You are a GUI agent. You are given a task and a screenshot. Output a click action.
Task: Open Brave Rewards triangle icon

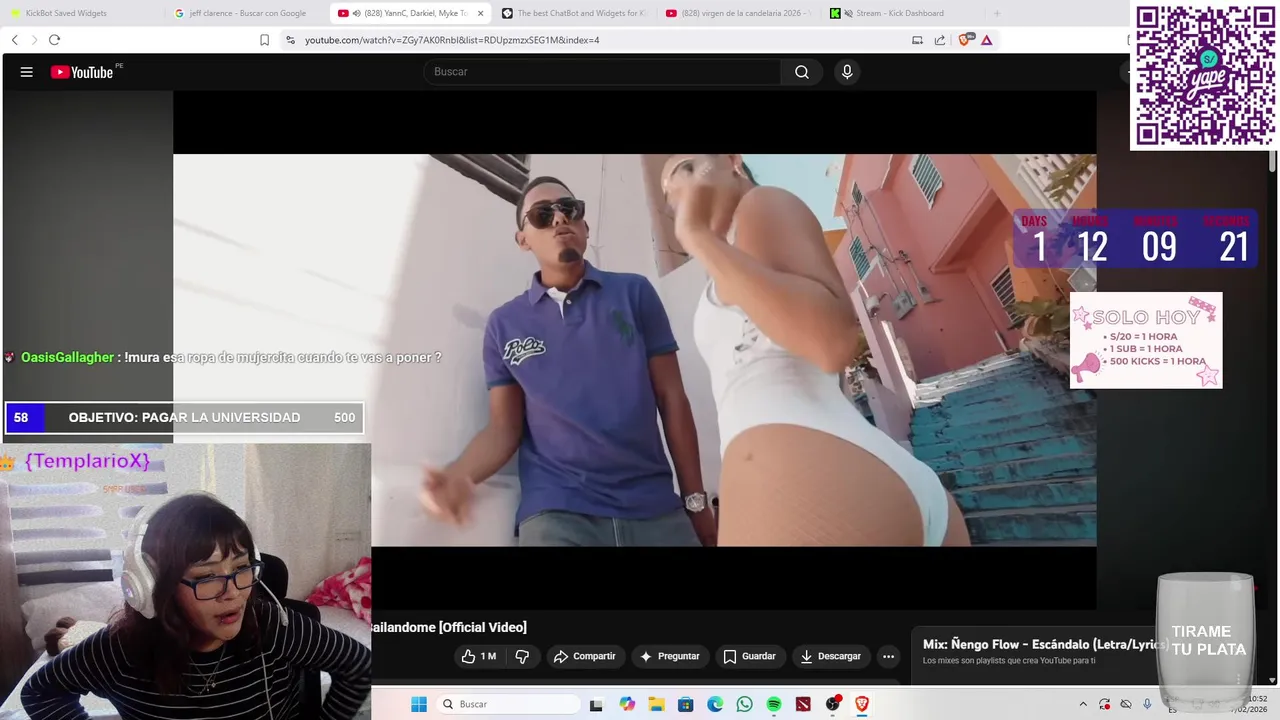(986, 40)
